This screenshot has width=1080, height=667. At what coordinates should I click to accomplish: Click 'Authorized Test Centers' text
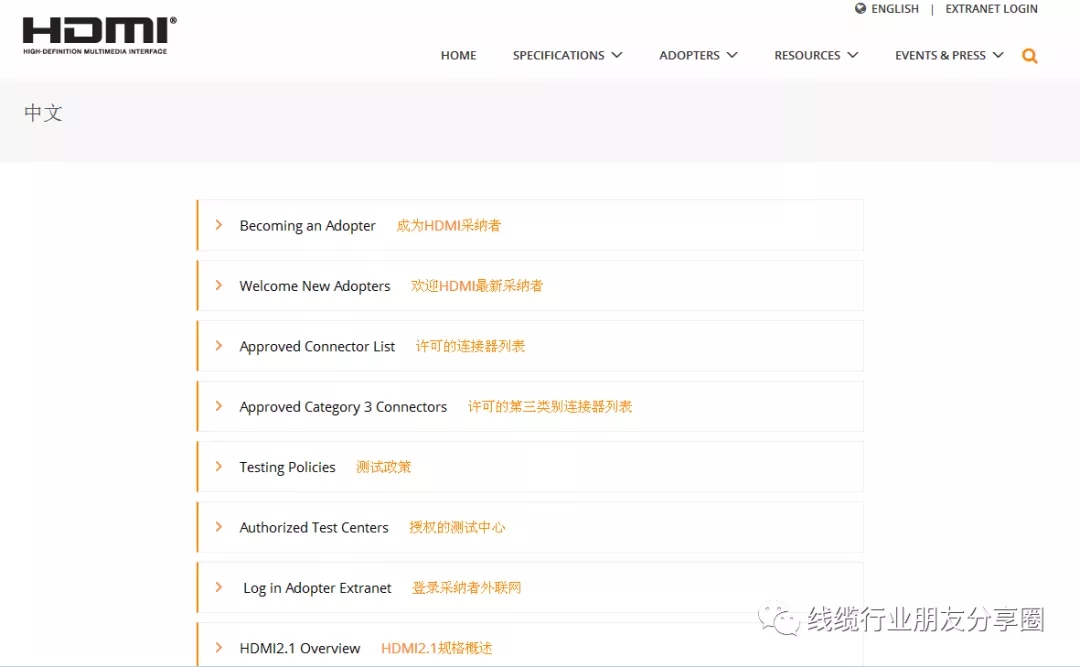[313, 528]
